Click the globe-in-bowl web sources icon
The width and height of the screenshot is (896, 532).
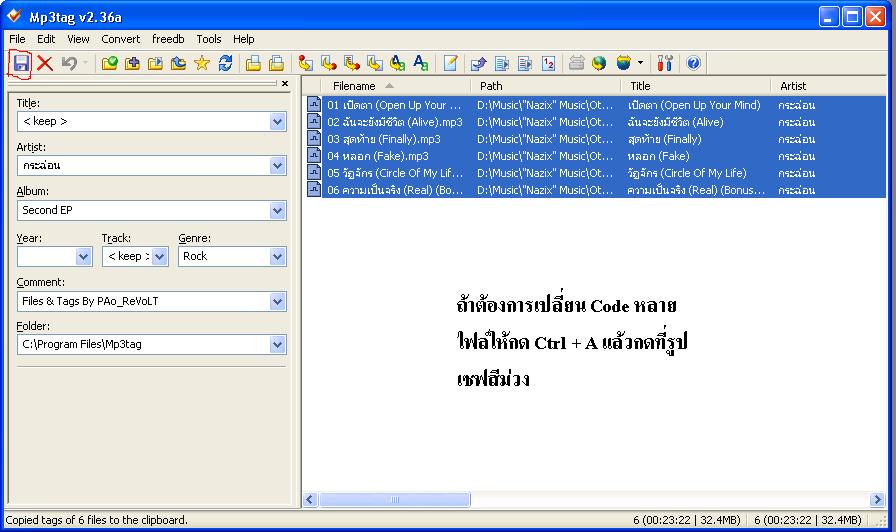coord(623,63)
